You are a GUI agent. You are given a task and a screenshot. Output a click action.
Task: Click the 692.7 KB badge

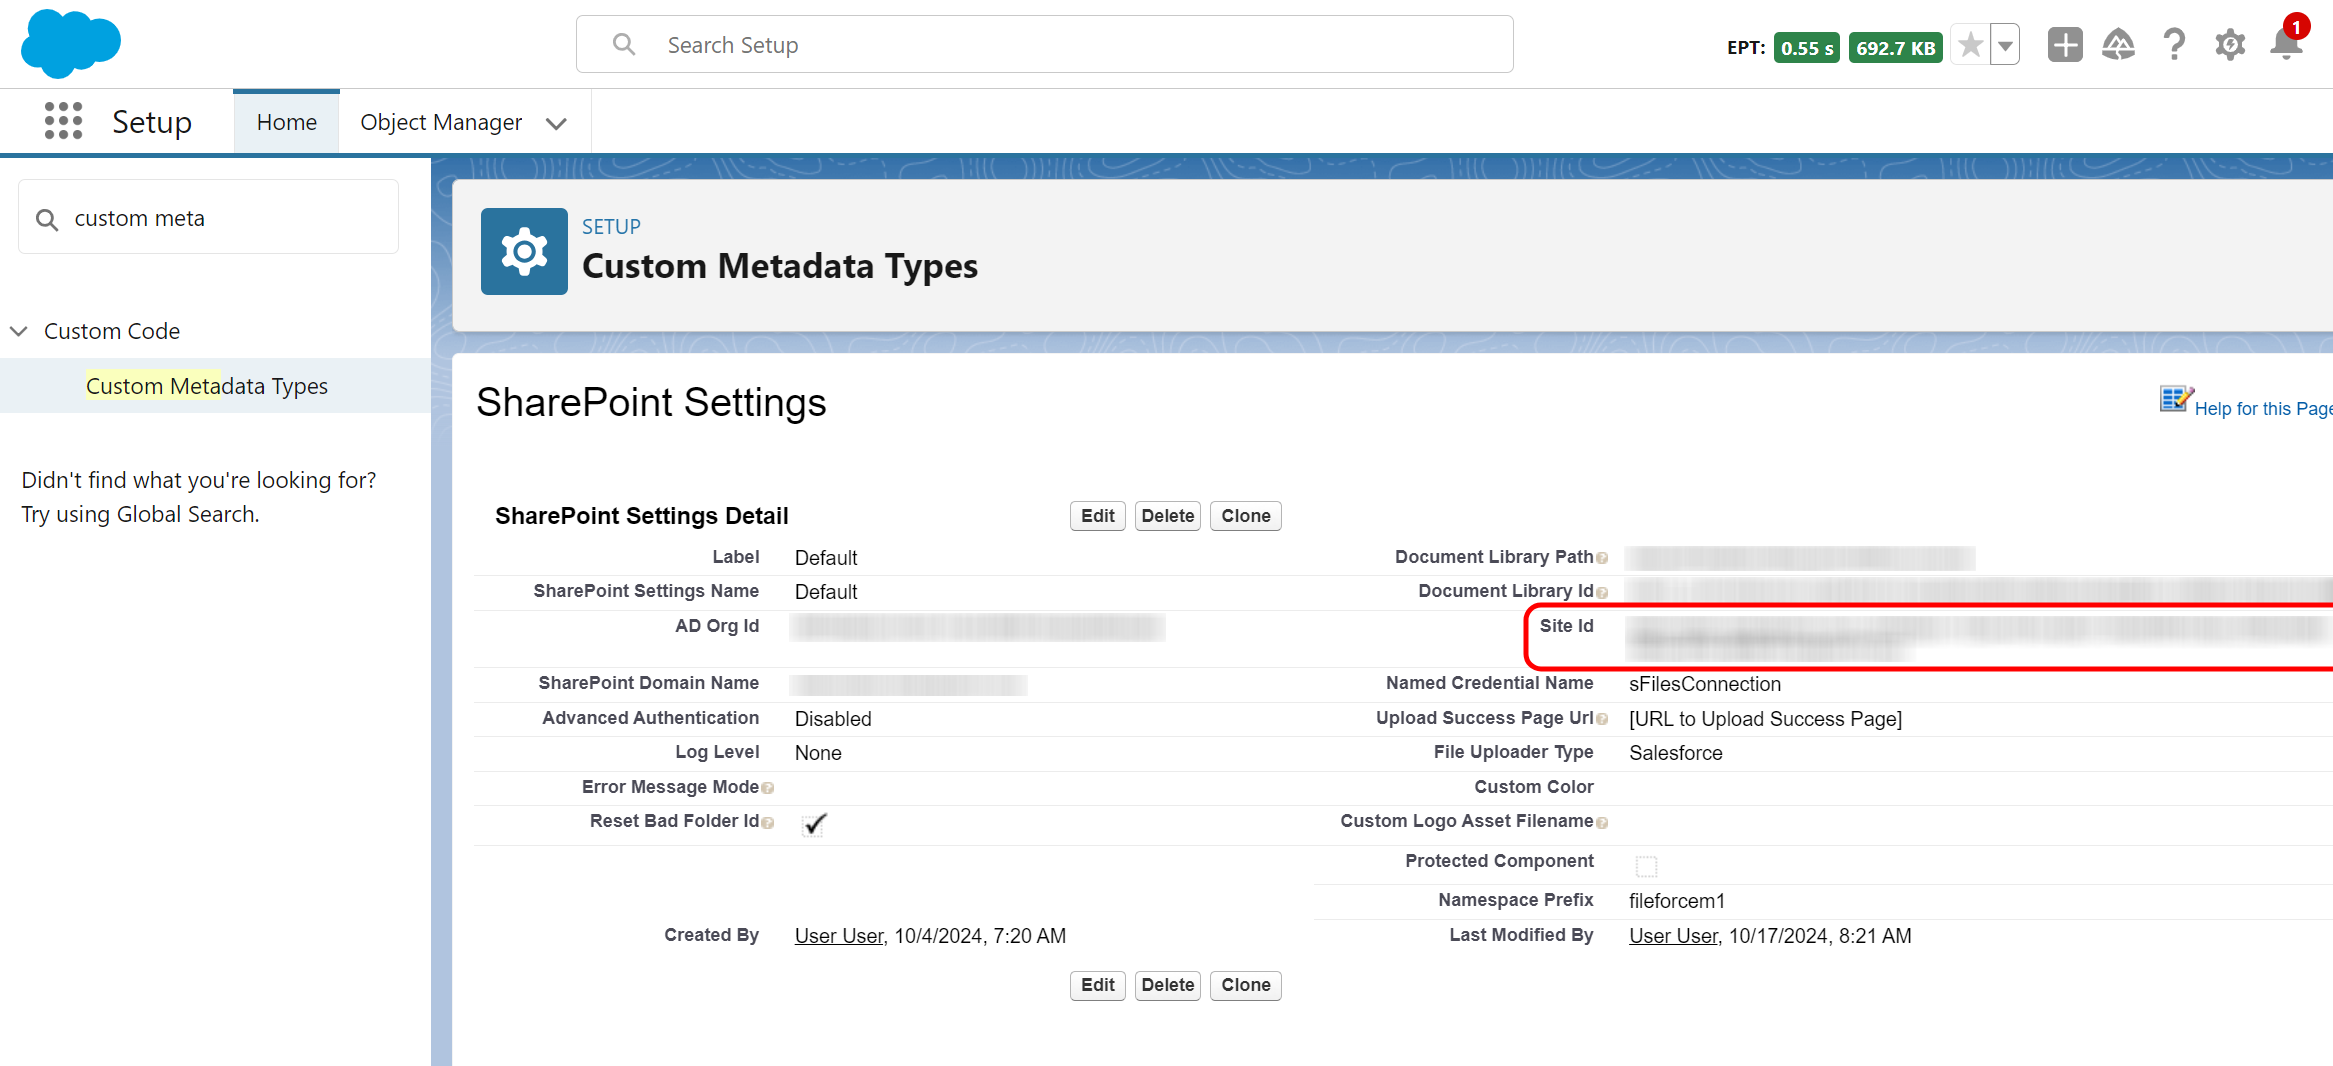tap(1896, 48)
